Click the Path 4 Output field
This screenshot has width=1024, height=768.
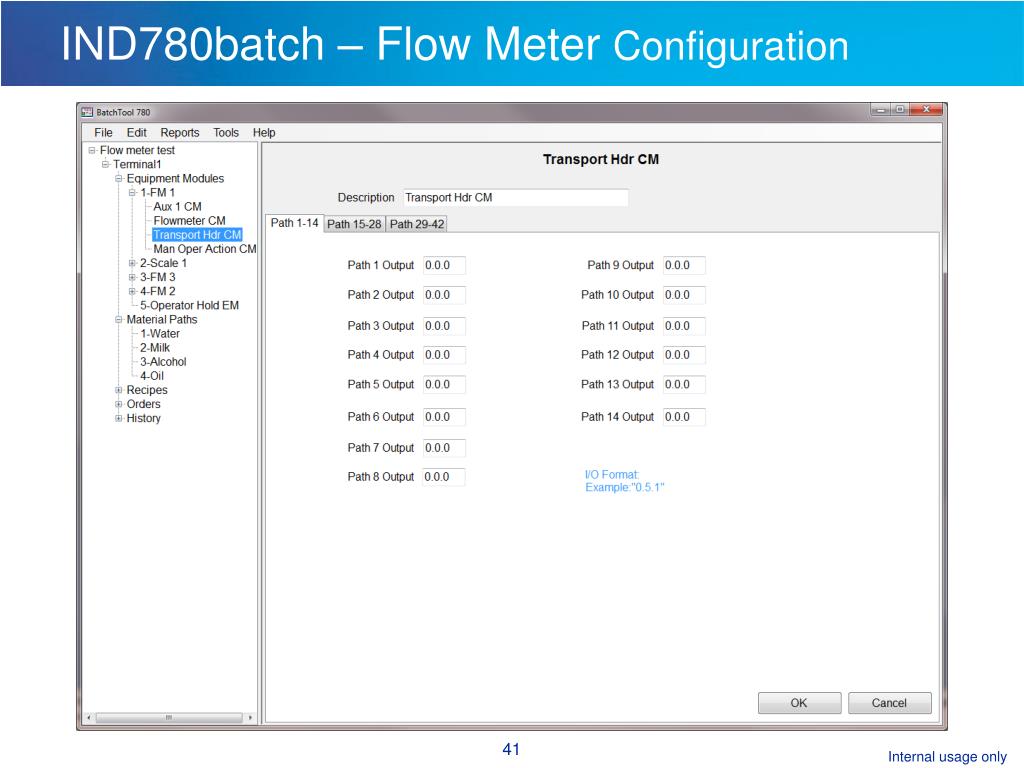[444, 355]
